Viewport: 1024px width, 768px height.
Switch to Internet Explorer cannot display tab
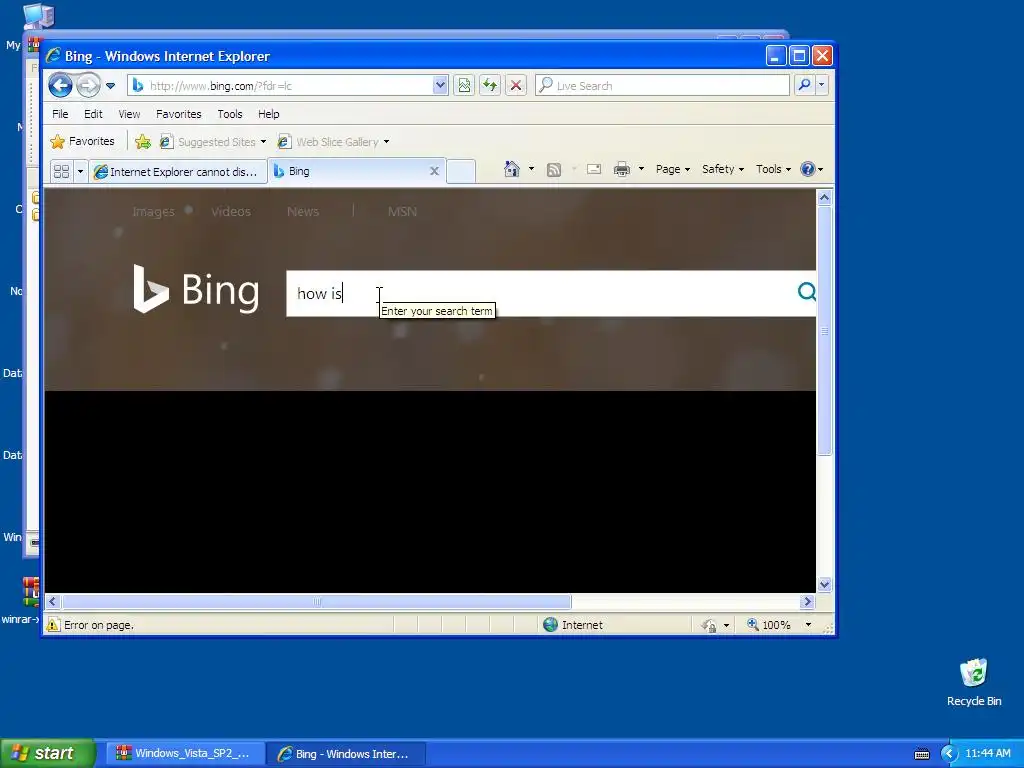(x=178, y=171)
